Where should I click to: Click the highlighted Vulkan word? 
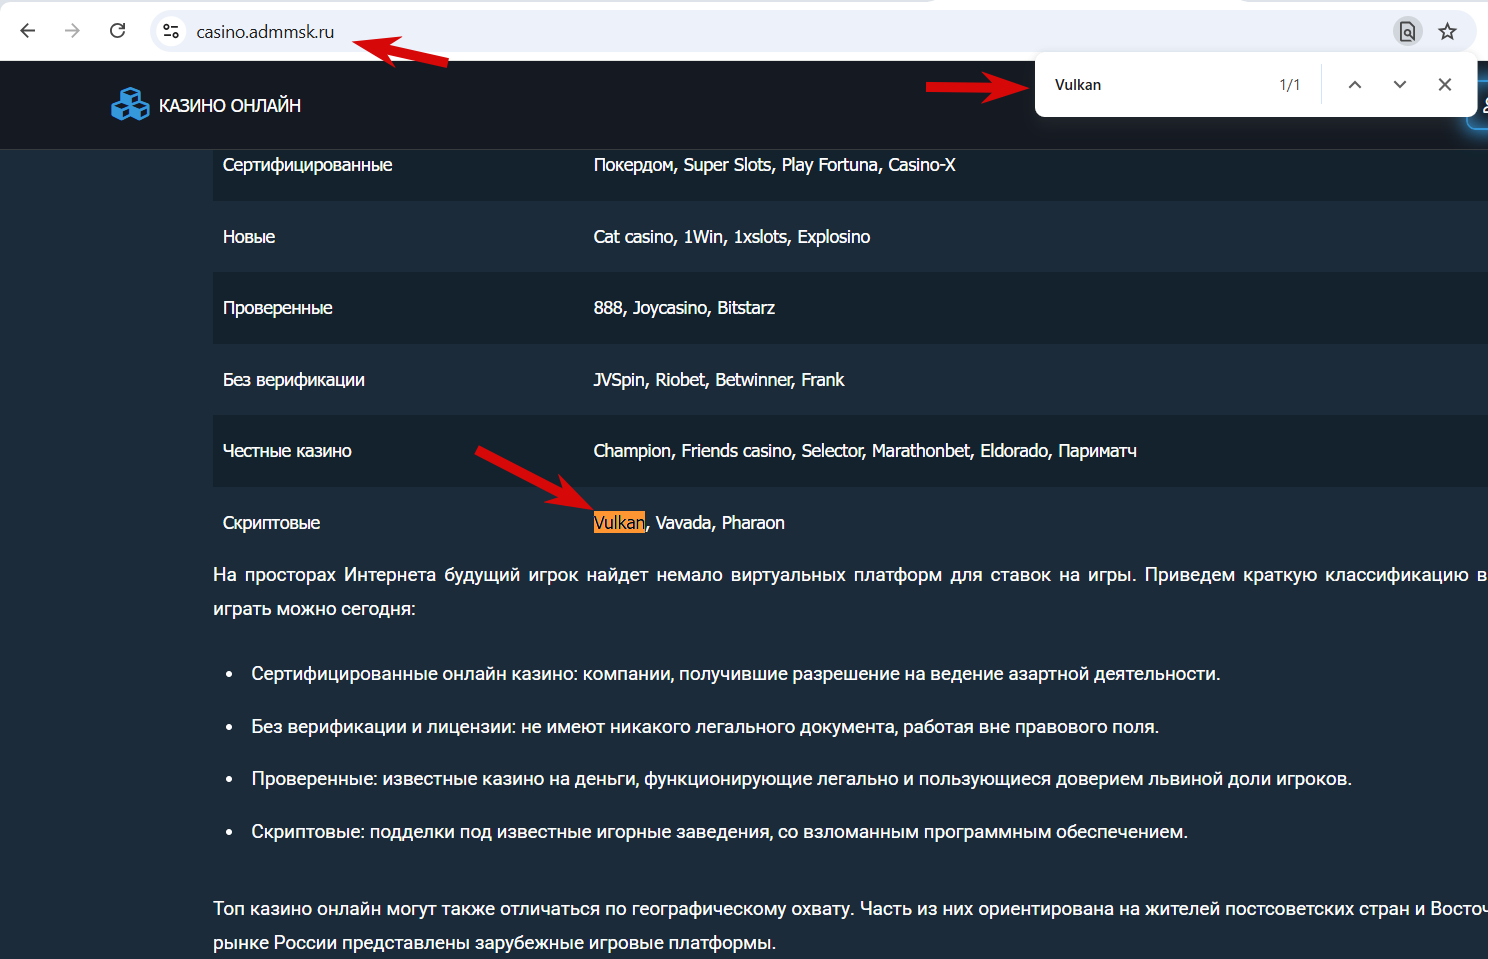coord(619,523)
